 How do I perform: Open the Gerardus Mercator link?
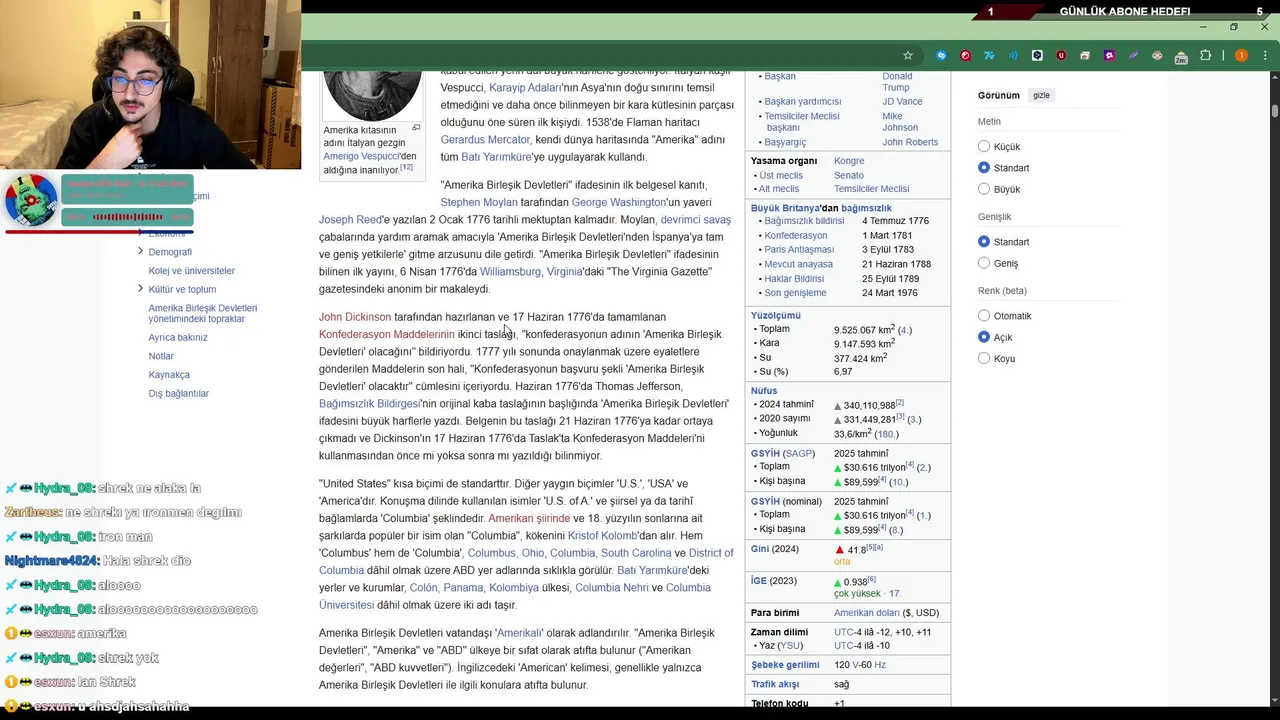485,140
